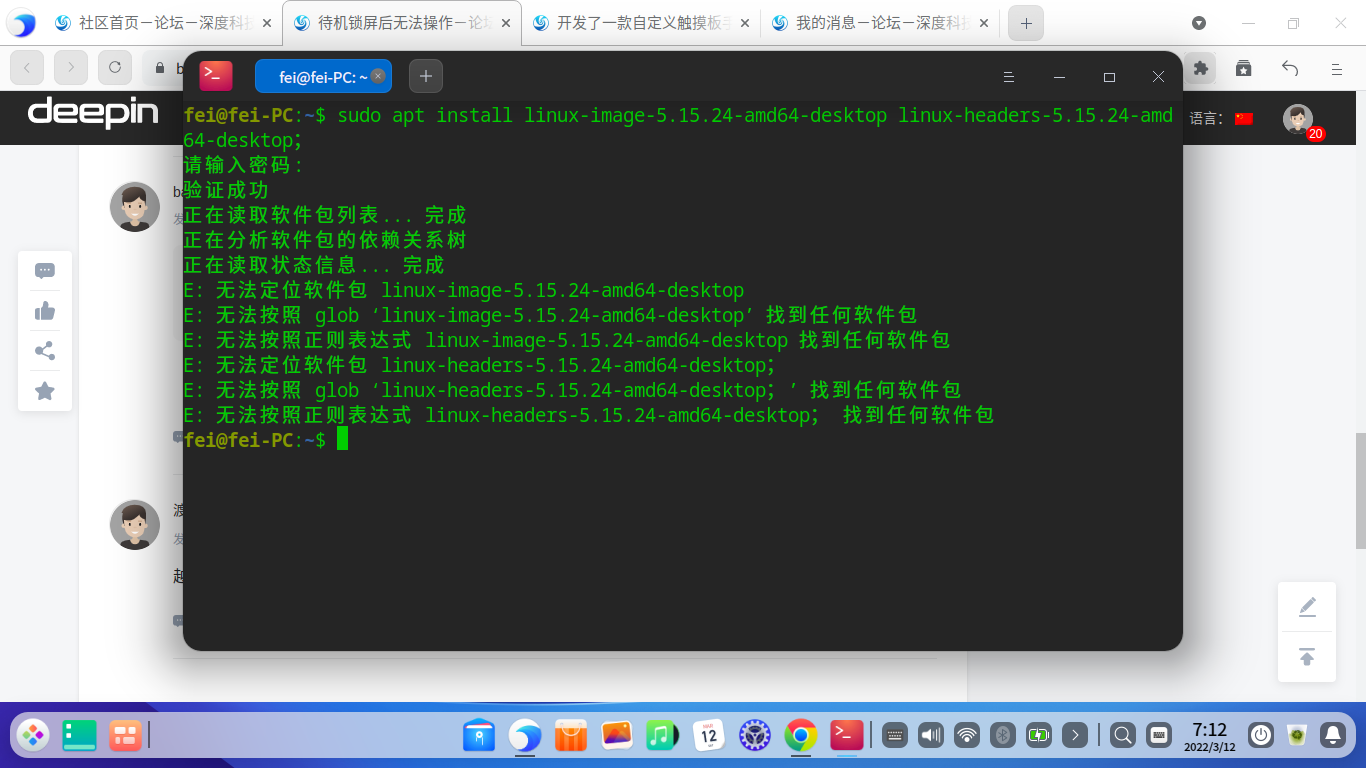The image size is (1366, 768).
Task: Click the scroll-to-top floating button
Action: (x=1307, y=657)
